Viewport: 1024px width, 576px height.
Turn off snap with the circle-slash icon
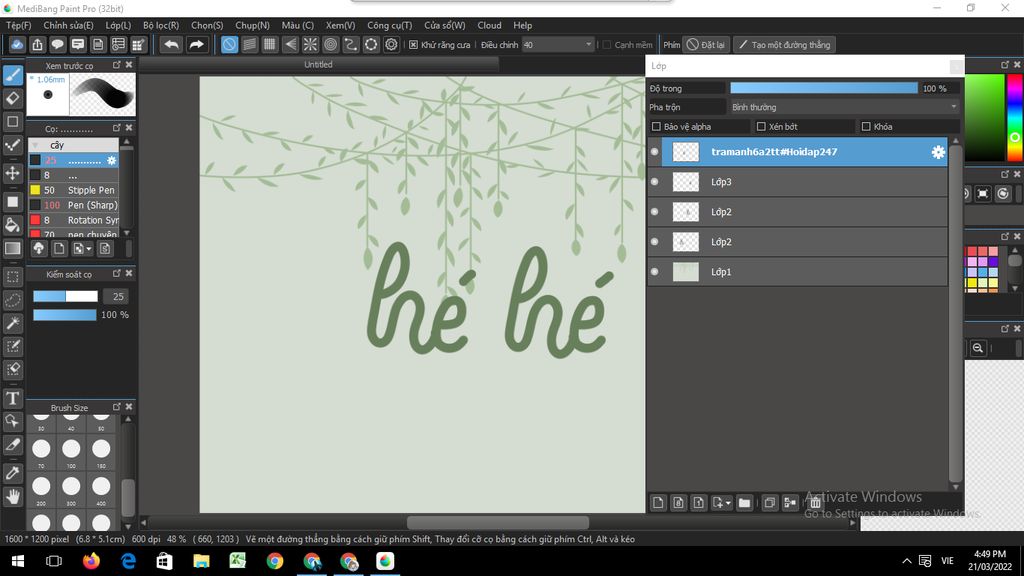(x=229, y=44)
